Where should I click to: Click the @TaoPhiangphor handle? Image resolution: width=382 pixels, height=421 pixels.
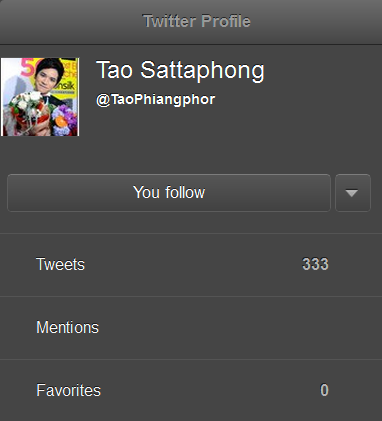[x=155, y=99]
